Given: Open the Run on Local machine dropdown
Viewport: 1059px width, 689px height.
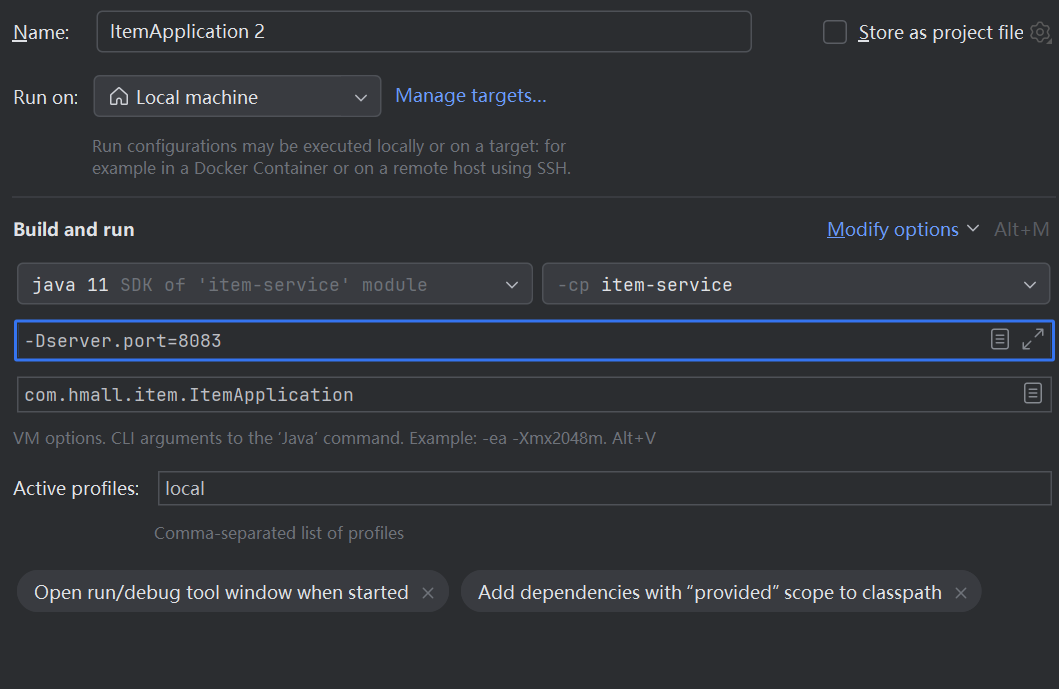Looking at the screenshot, I should click(237, 97).
